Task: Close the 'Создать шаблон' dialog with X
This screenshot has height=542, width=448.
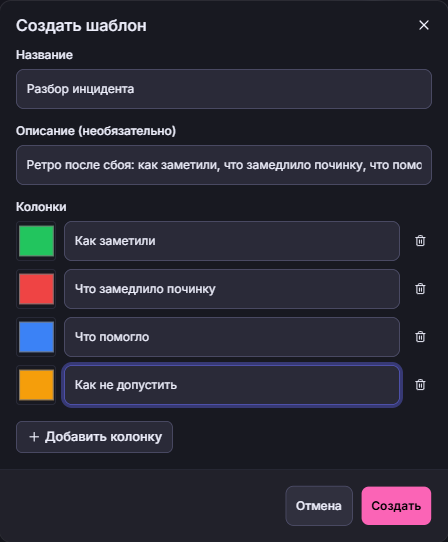Action: pyautogui.click(x=424, y=25)
